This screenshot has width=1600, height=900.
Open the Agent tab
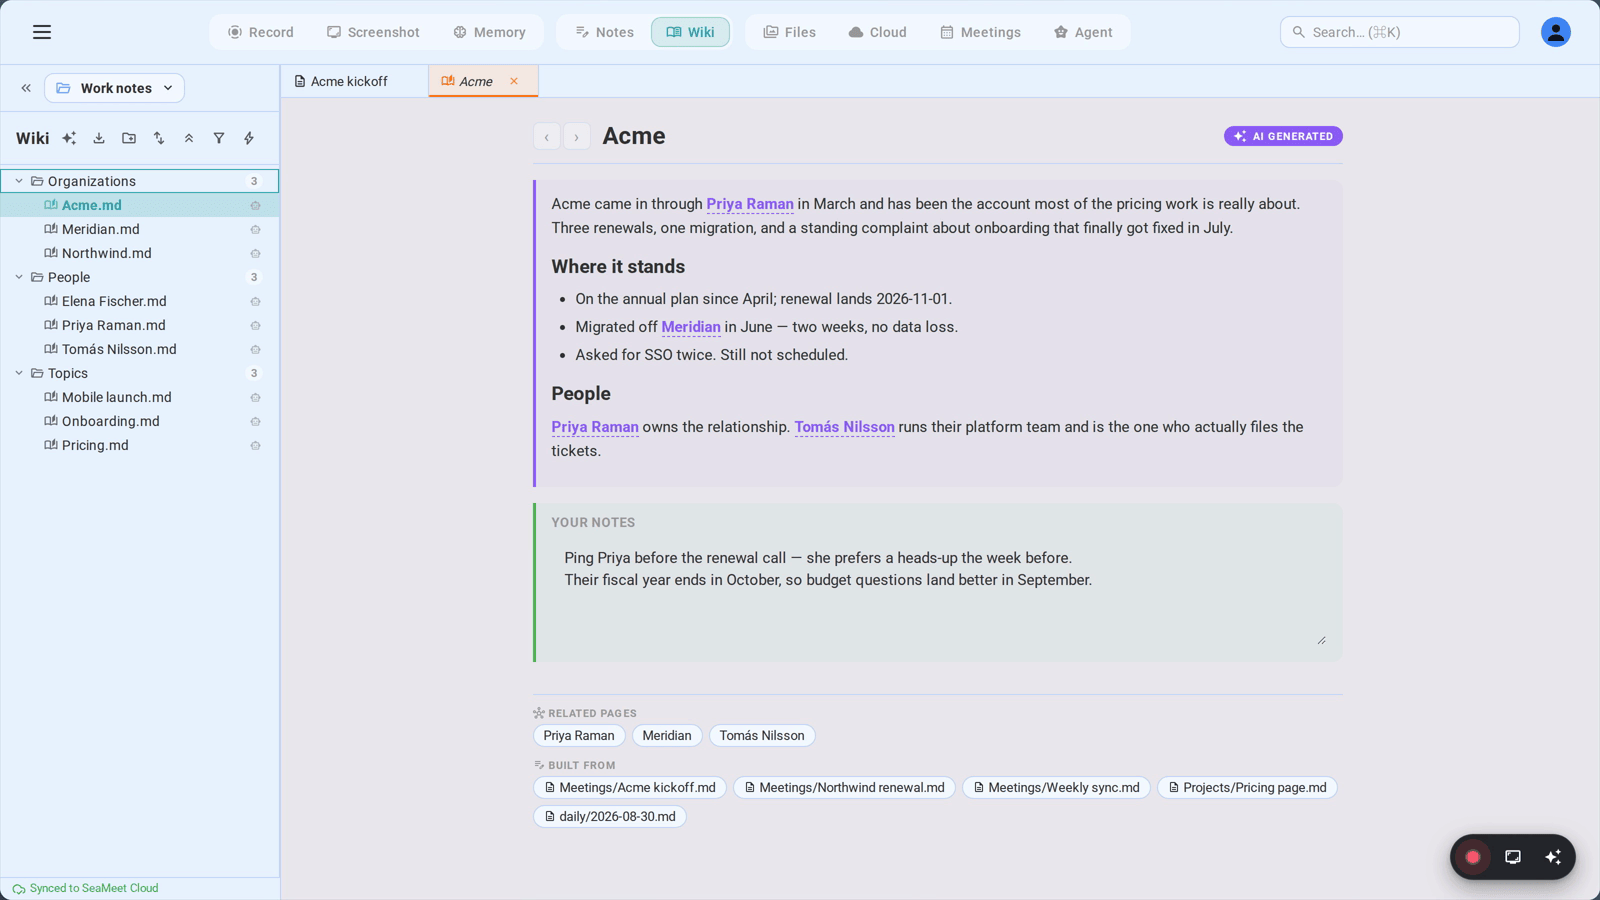tap(1083, 32)
